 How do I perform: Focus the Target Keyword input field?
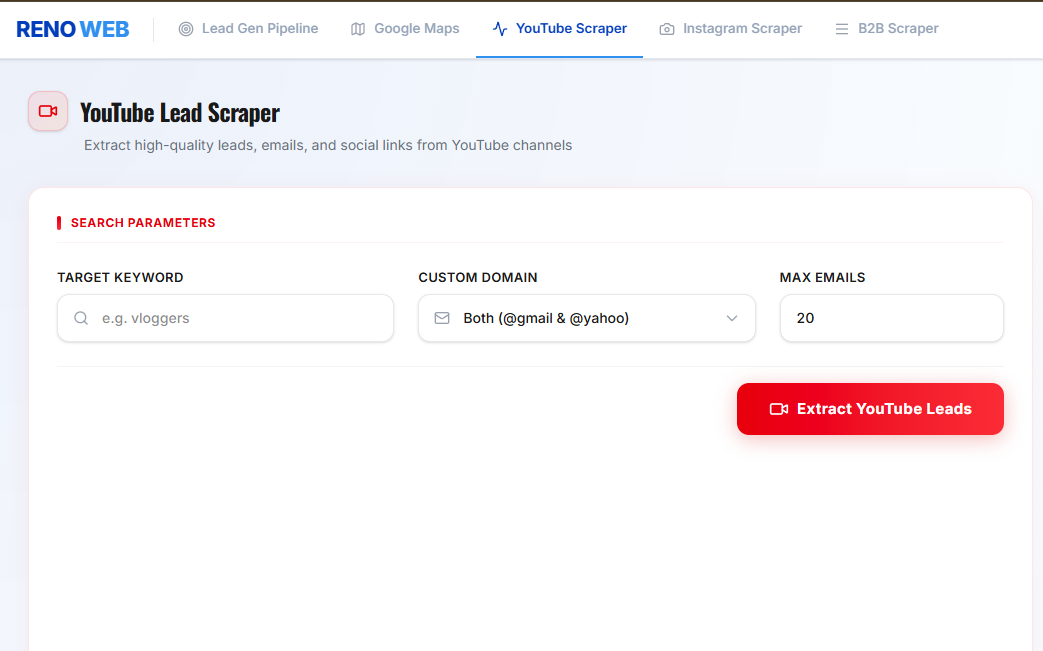click(225, 318)
